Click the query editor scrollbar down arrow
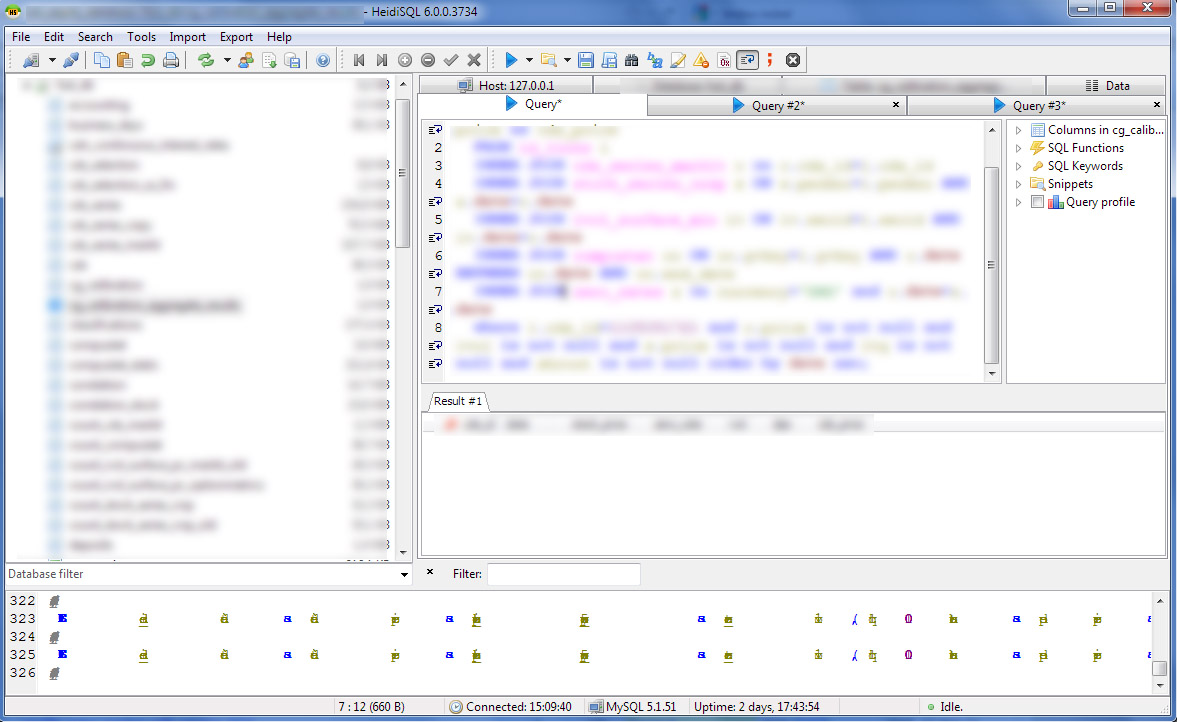 (992, 373)
